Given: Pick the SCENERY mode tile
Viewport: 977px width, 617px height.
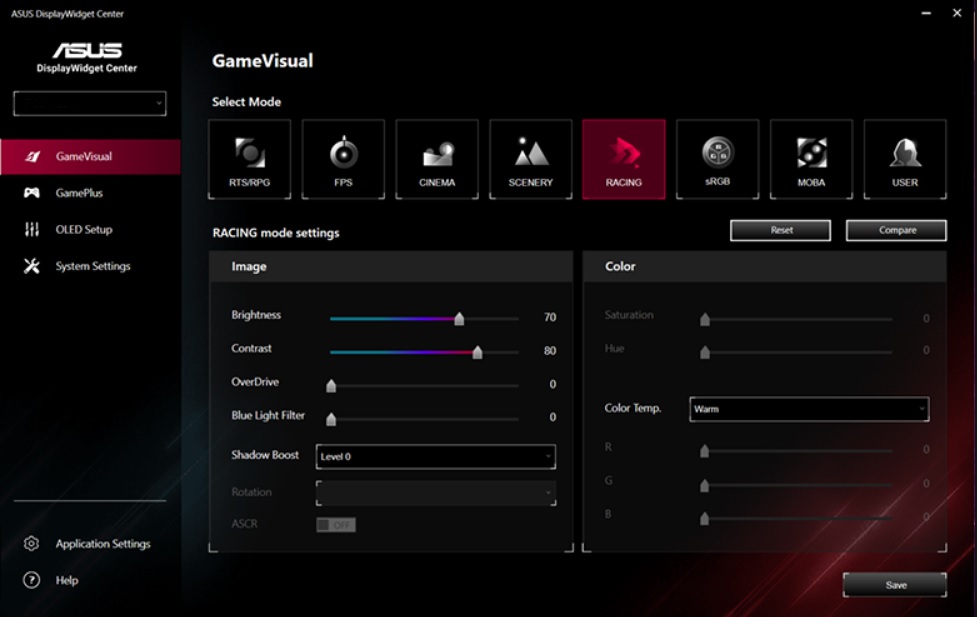Looking at the screenshot, I should coord(530,160).
